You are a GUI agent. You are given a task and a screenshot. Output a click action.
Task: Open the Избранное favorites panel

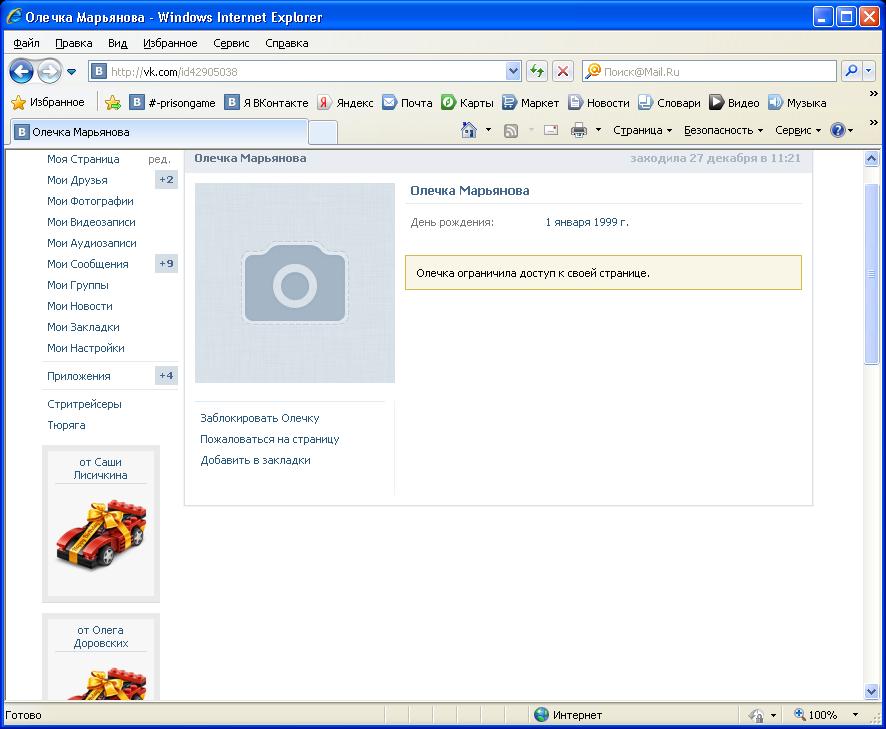click(47, 102)
